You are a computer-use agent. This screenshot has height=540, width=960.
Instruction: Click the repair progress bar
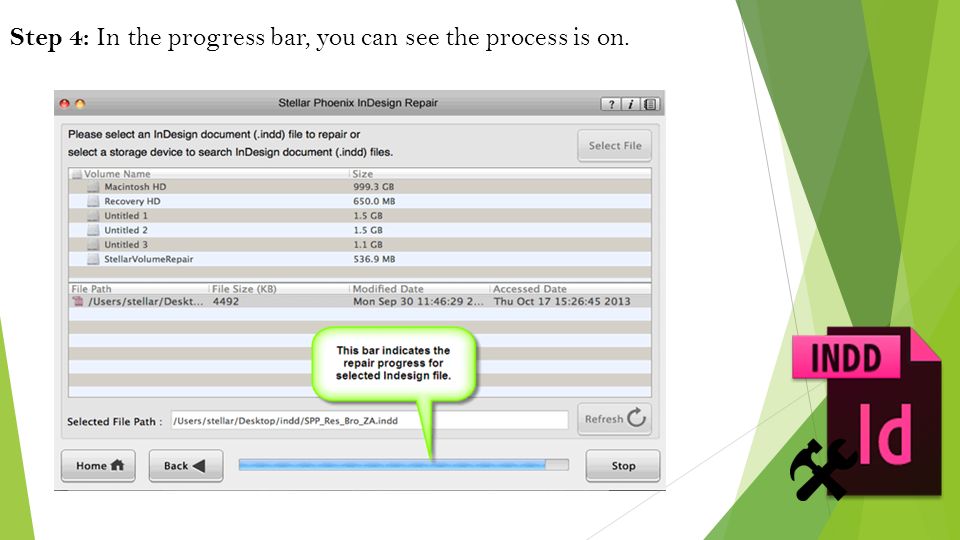pos(403,465)
